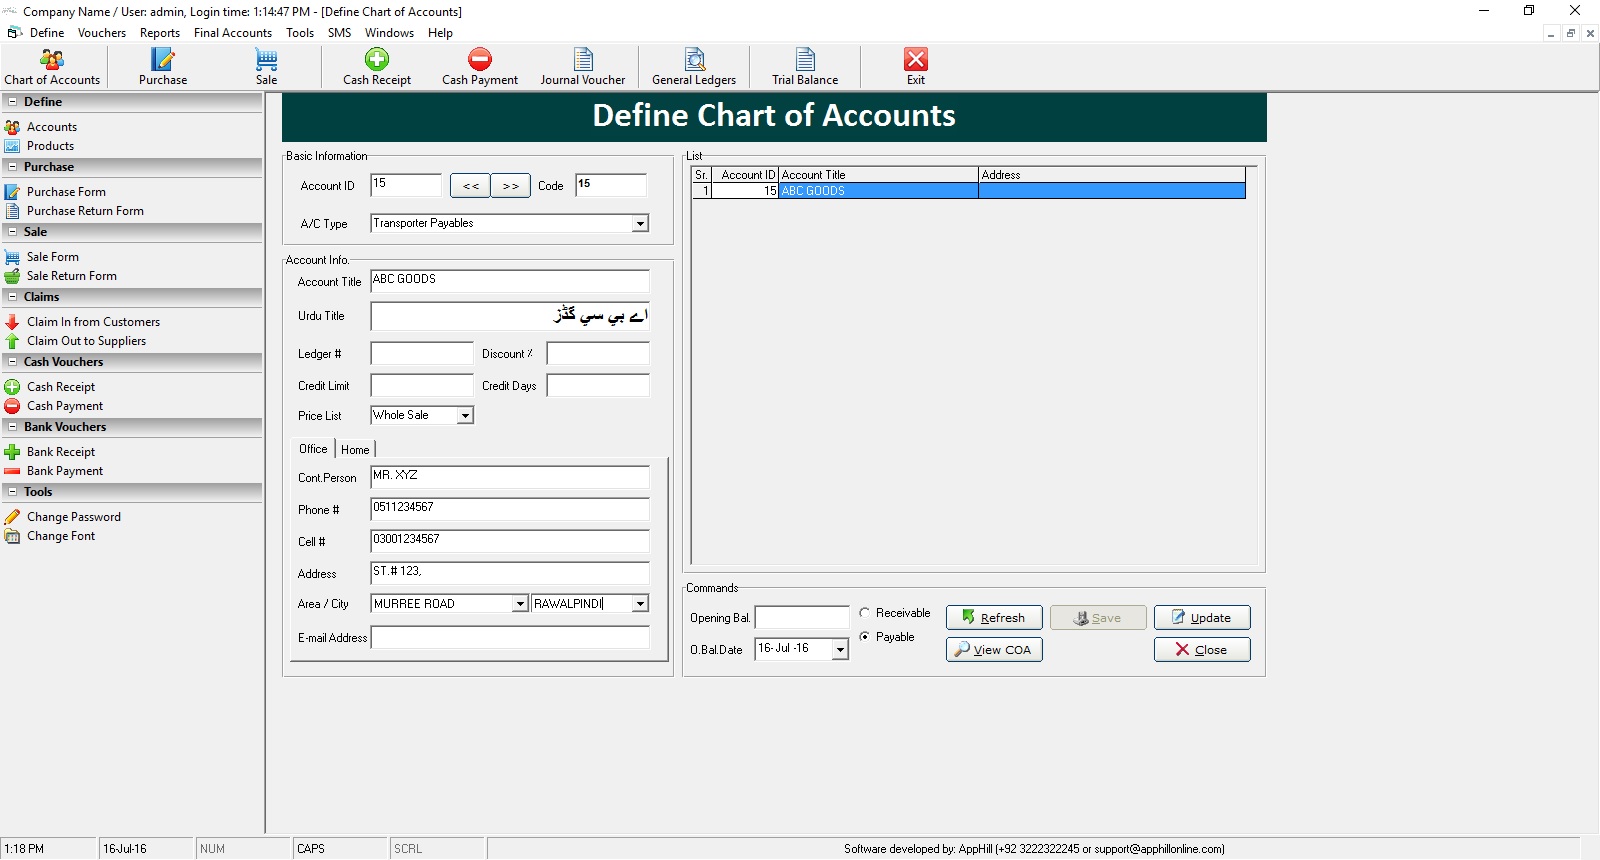Select the Payable radio button

point(865,637)
